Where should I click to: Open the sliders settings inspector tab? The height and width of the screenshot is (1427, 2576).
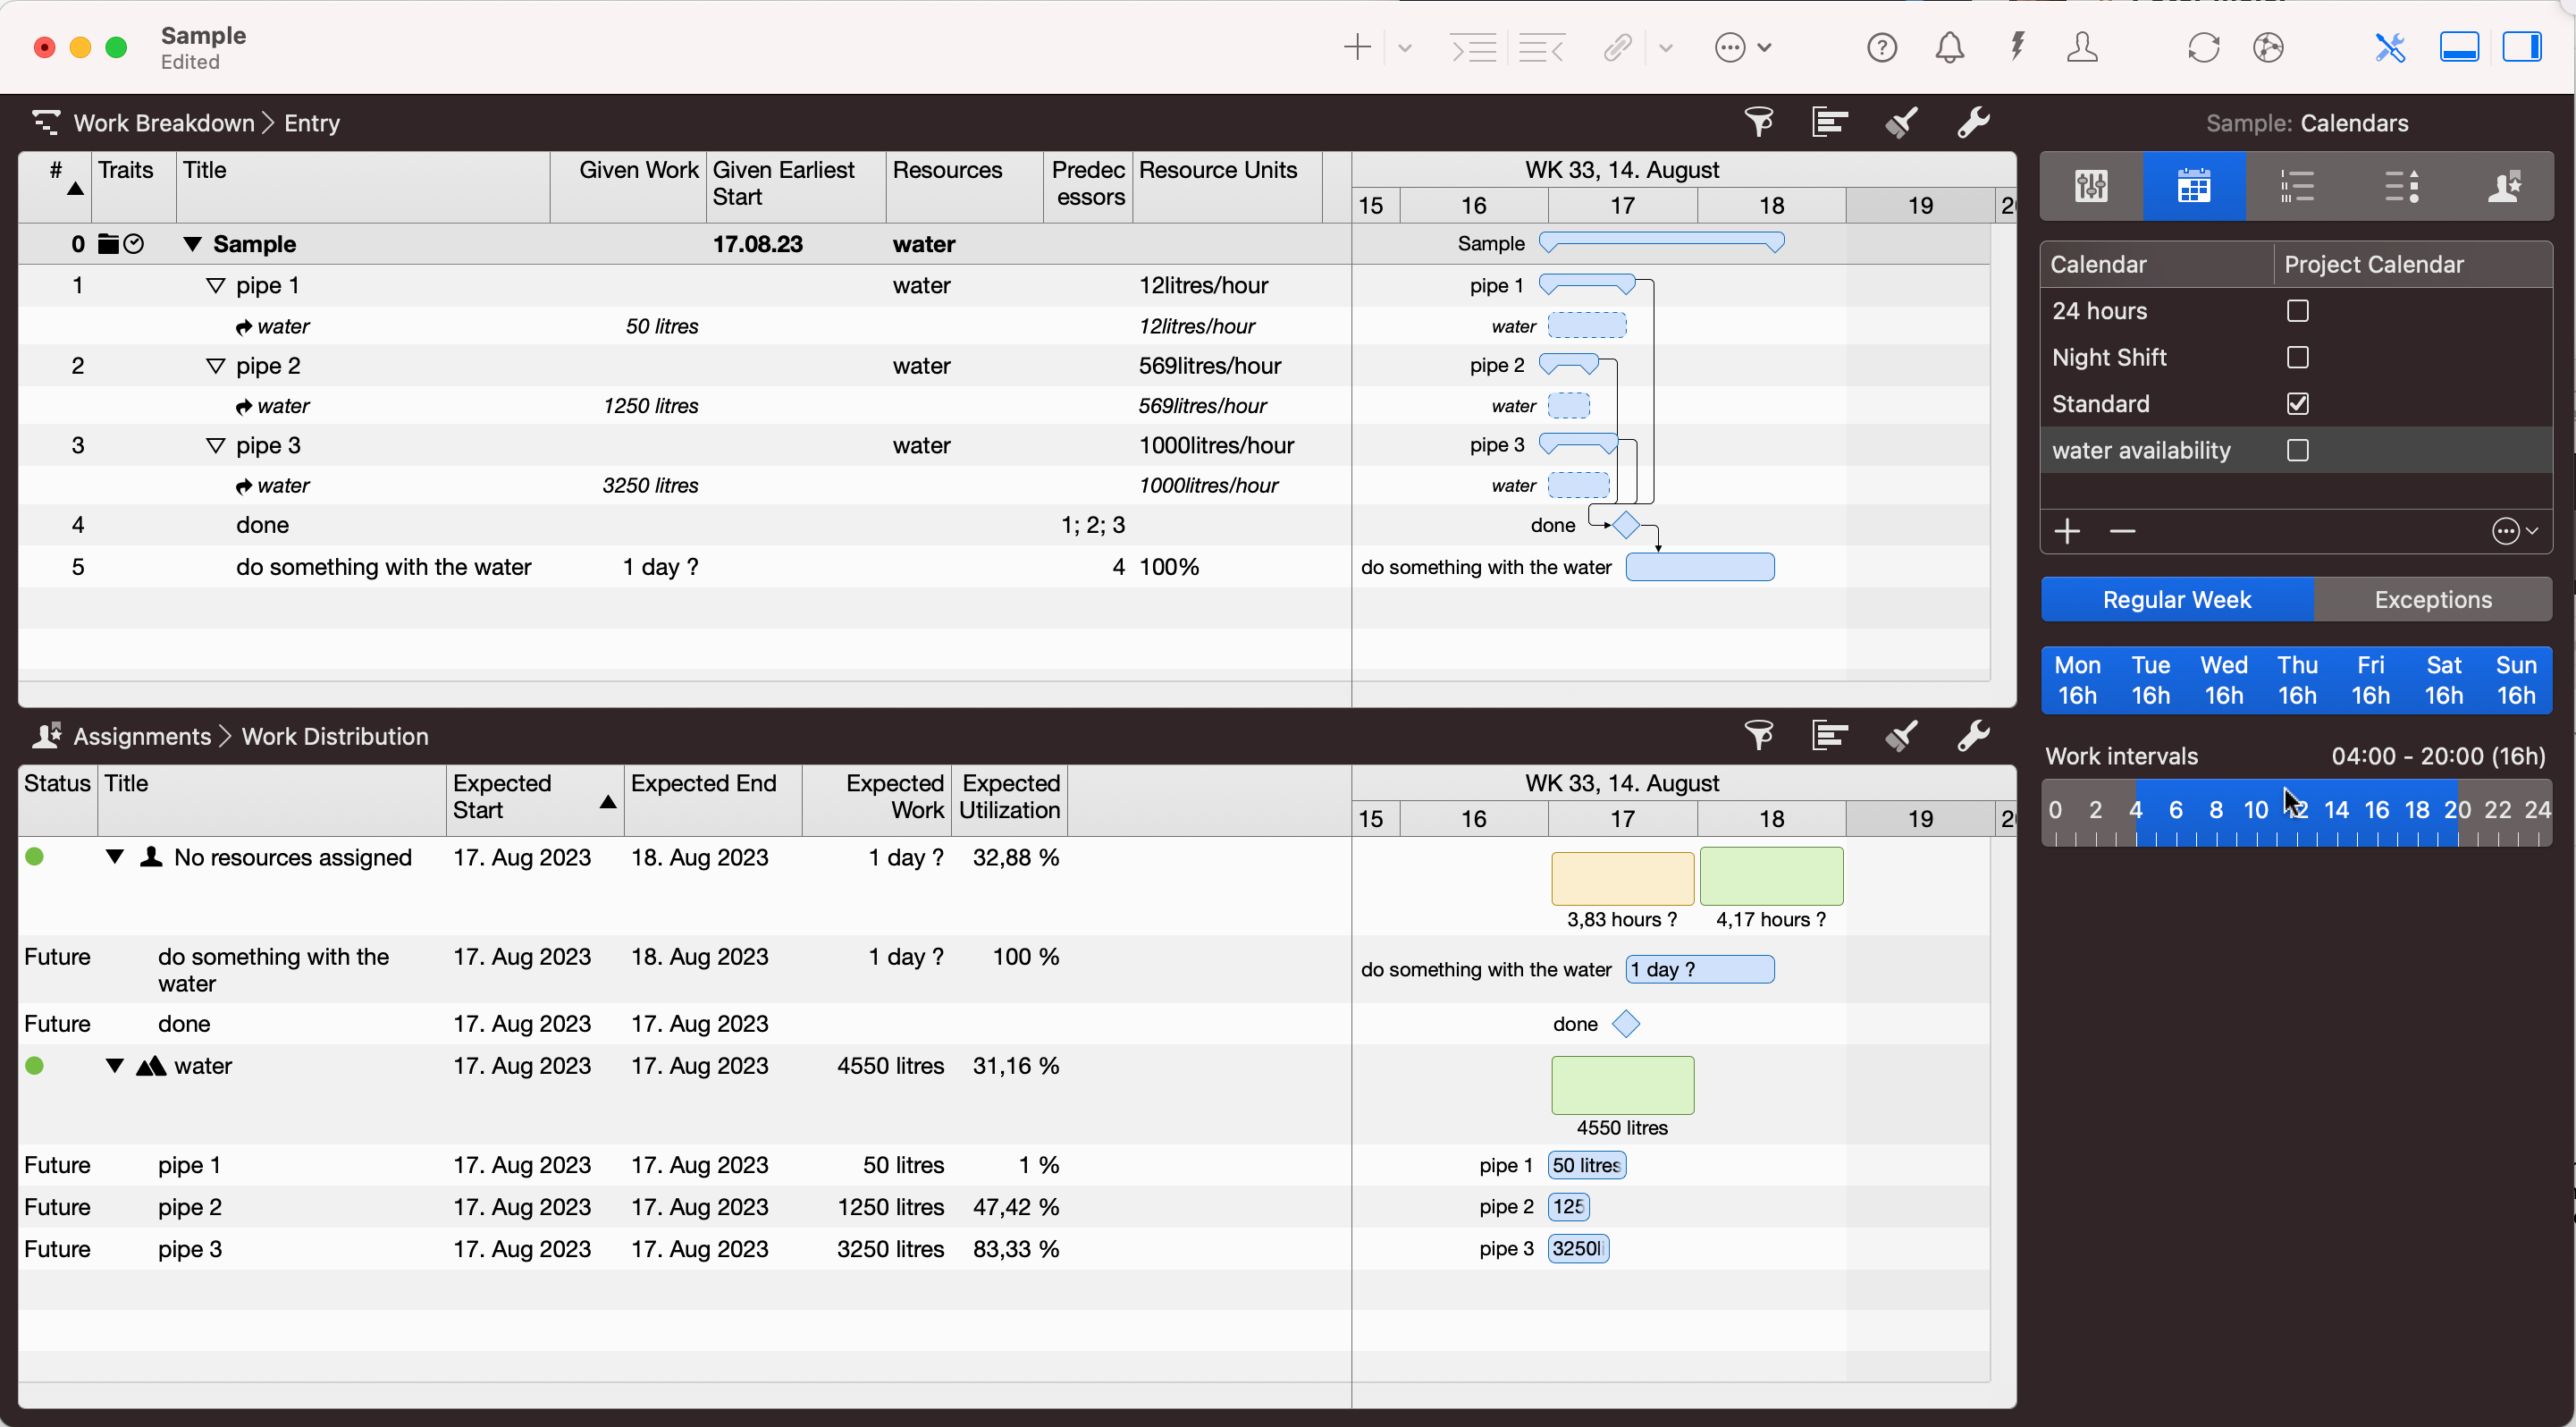coord(2091,186)
